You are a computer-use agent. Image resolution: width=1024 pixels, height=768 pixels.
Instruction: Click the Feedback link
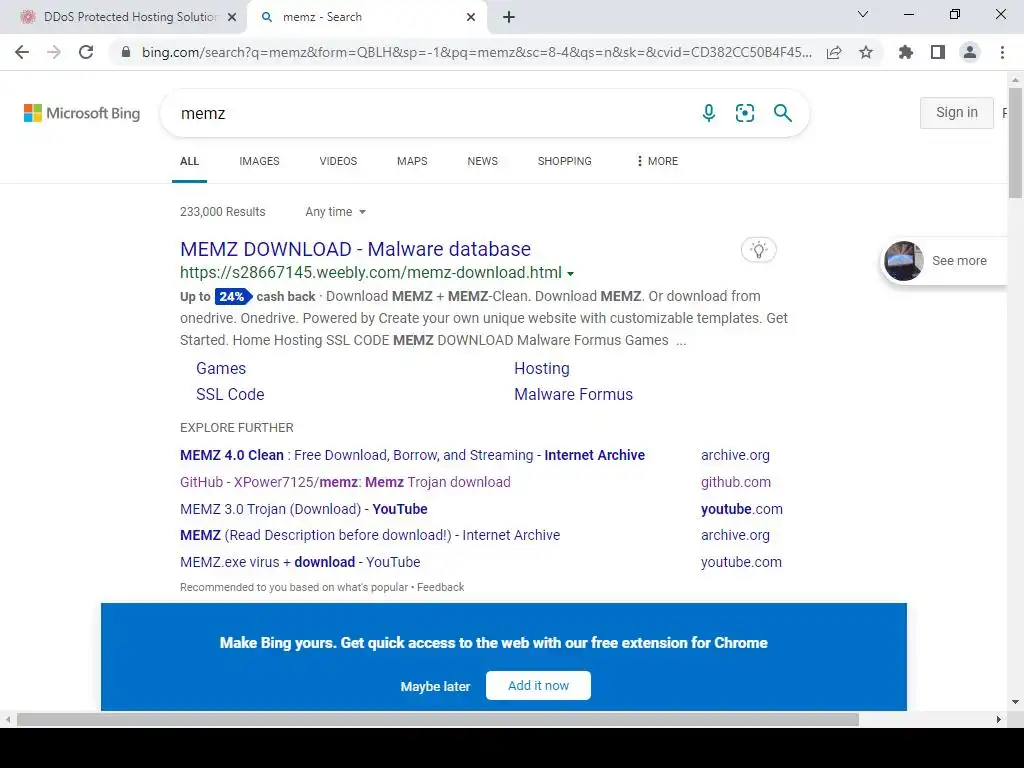tap(440, 587)
